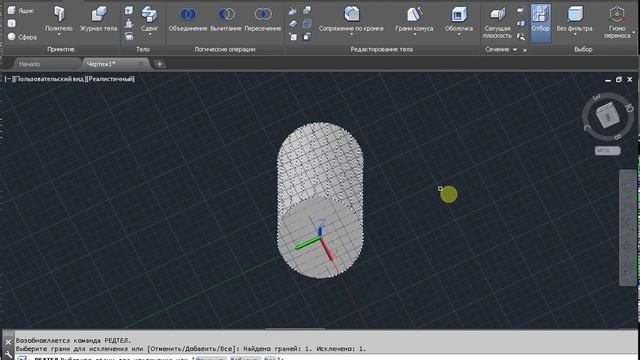This screenshot has height=360, width=640.
Task: Add a new drawing tab with plus
Action: tap(159, 64)
